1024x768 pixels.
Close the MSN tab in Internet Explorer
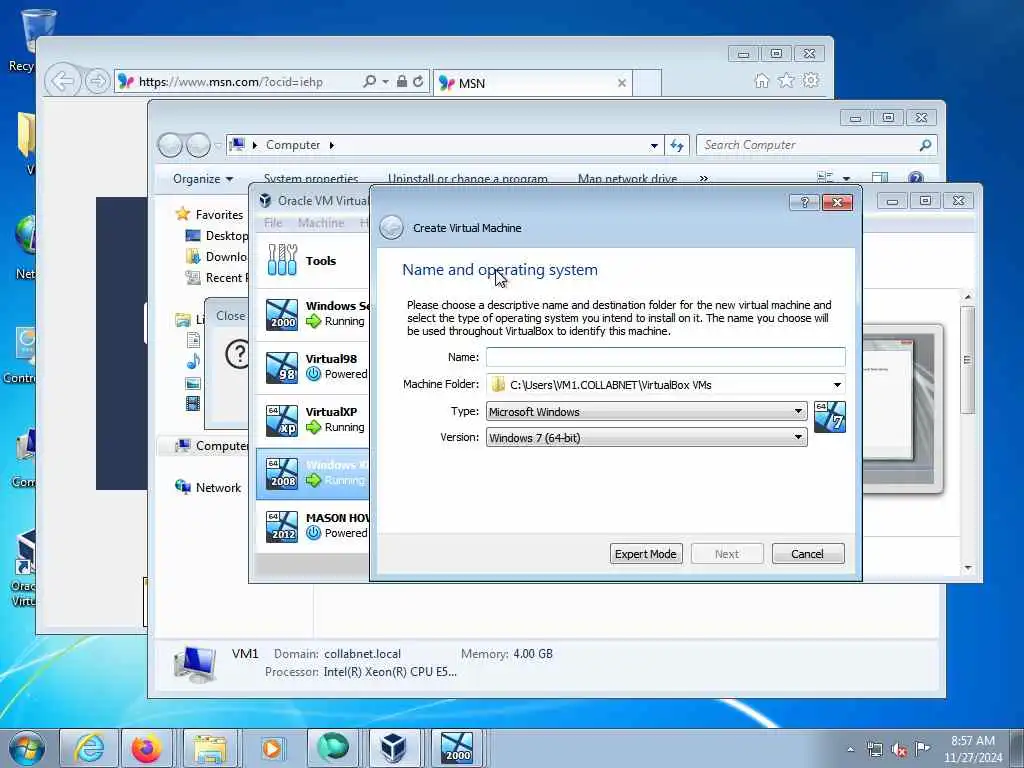click(x=622, y=83)
